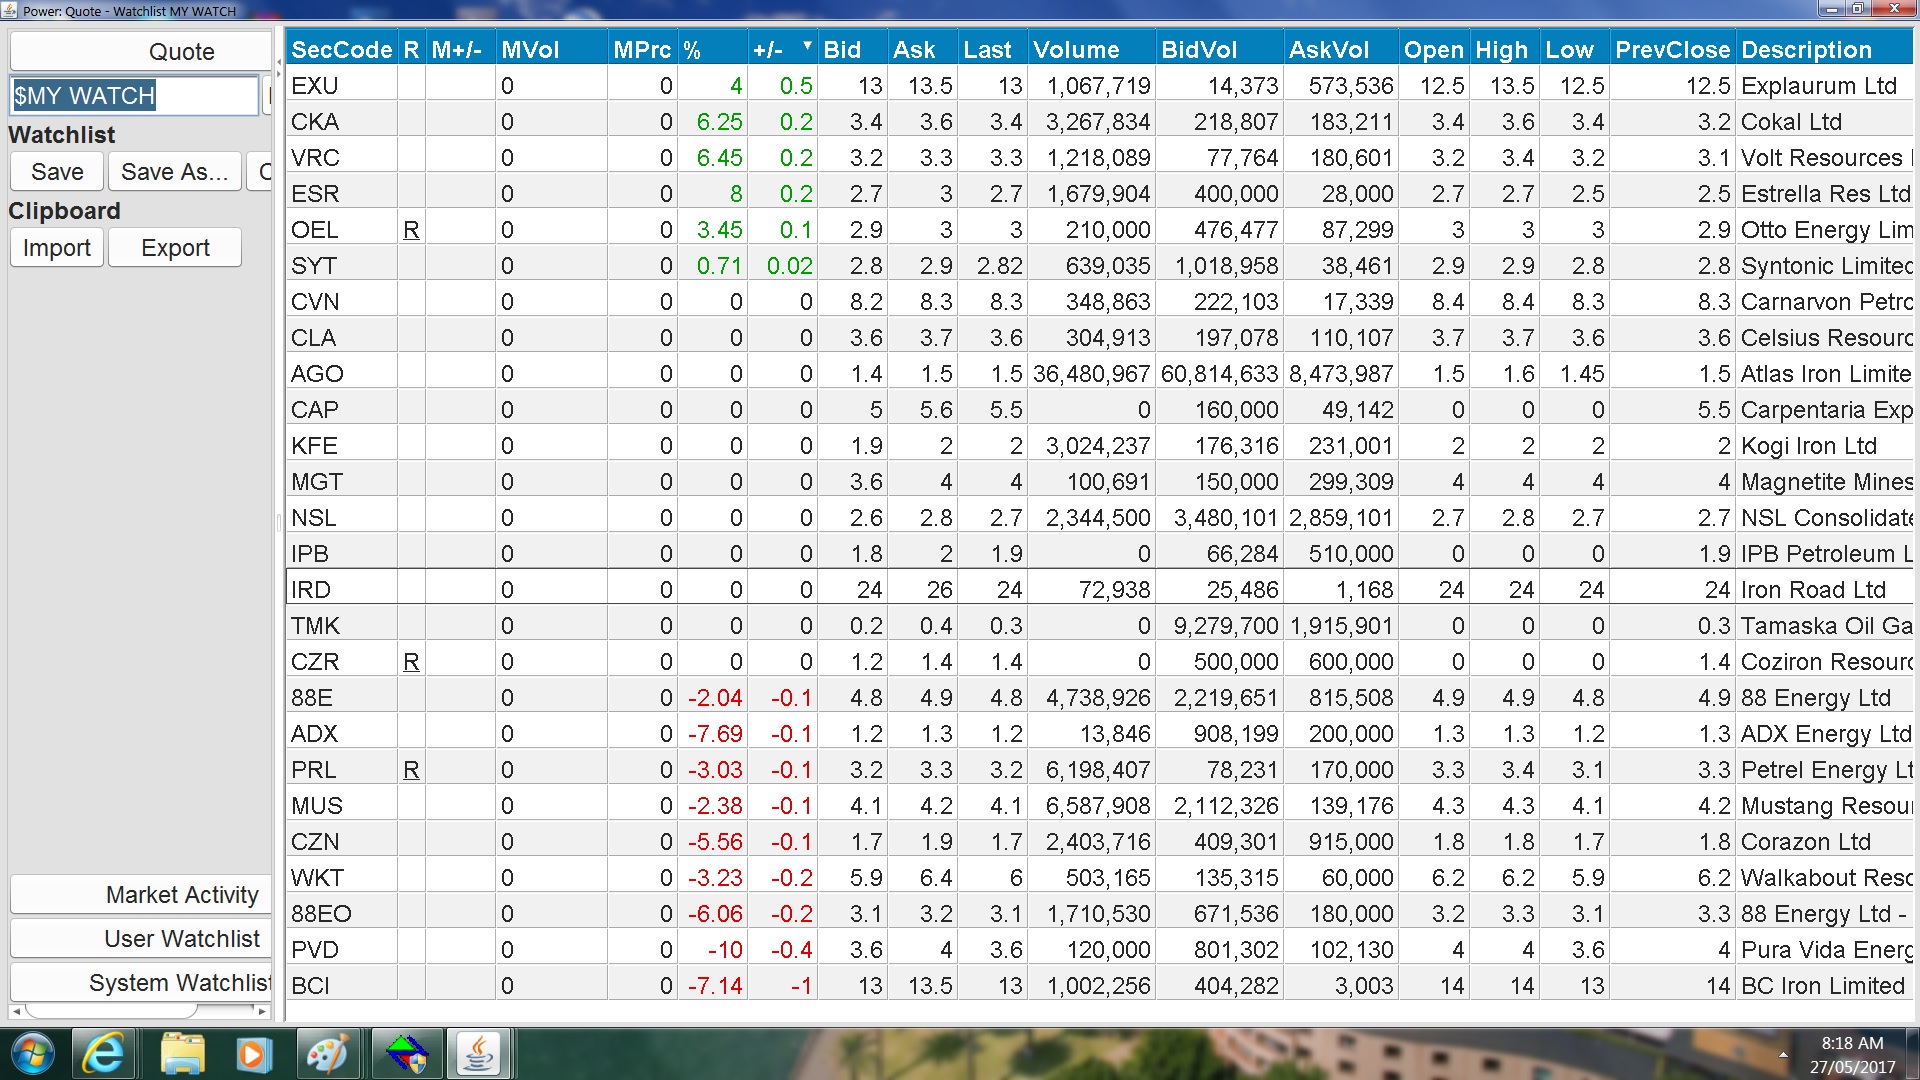1920x1080 pixels.
Task: Open Internet Explorer from the taskbar
Action: tap(102, 1054)
